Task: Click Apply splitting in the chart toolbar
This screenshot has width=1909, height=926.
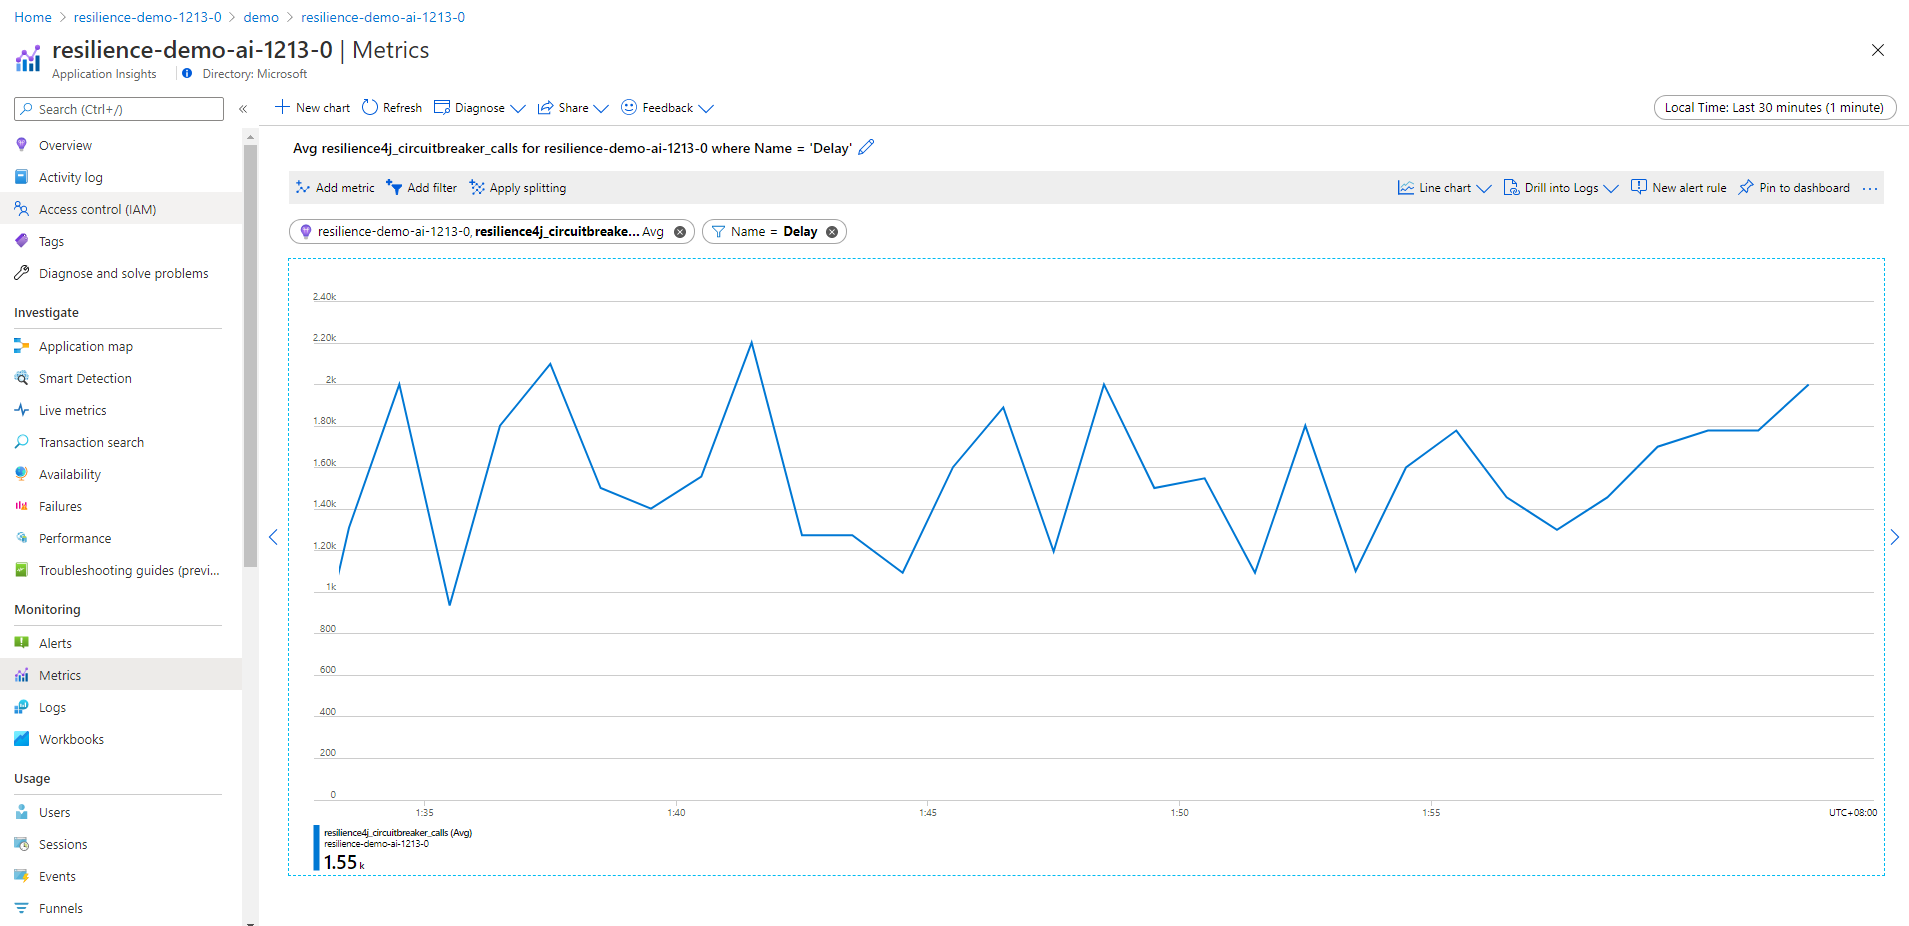Action: [518, 188]
